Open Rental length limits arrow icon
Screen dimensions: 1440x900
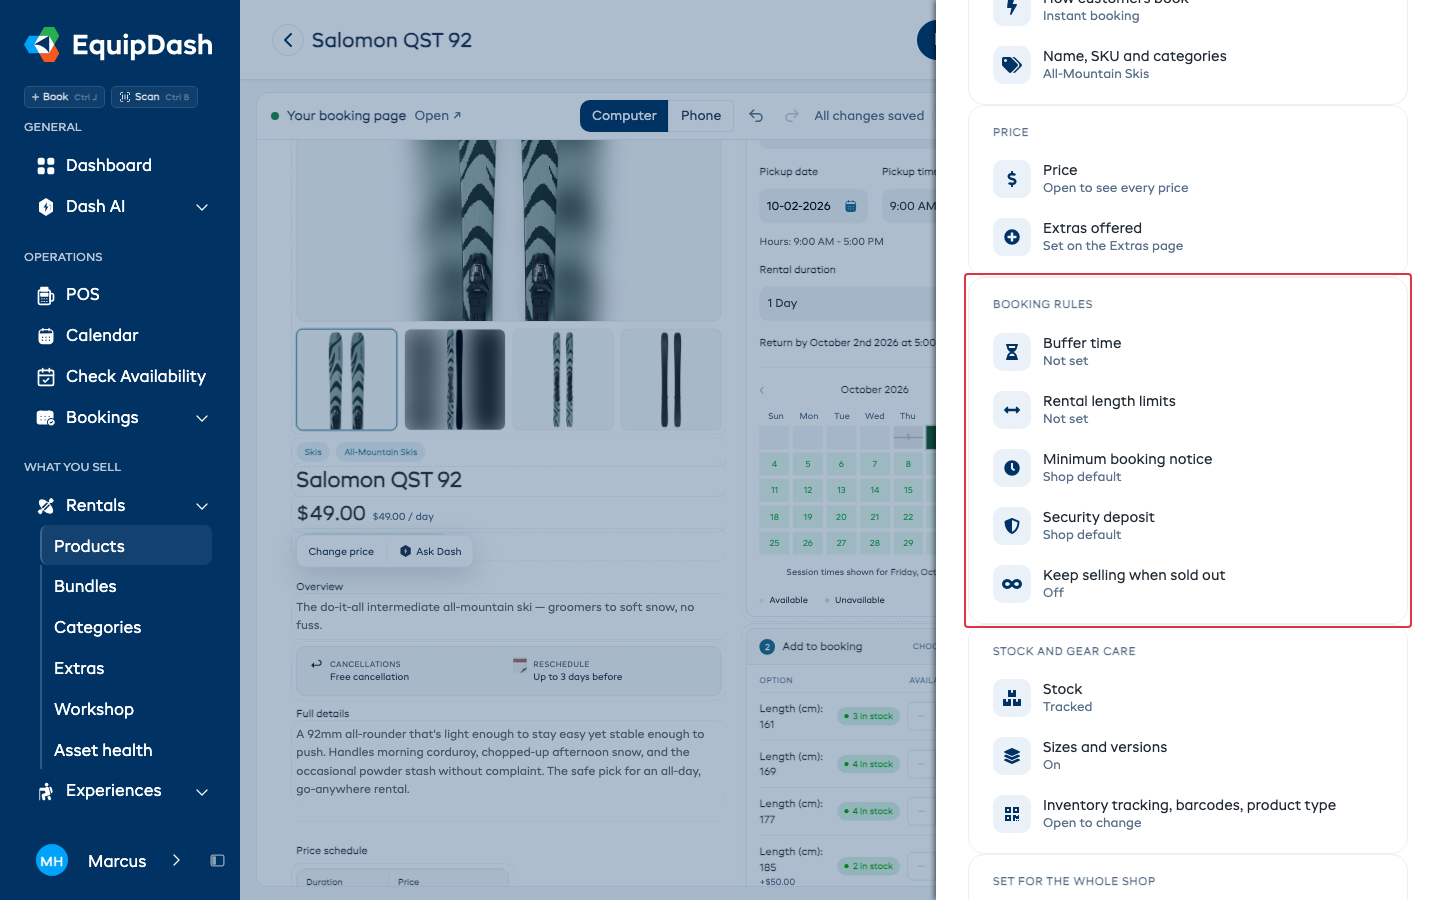point(1011,410)
